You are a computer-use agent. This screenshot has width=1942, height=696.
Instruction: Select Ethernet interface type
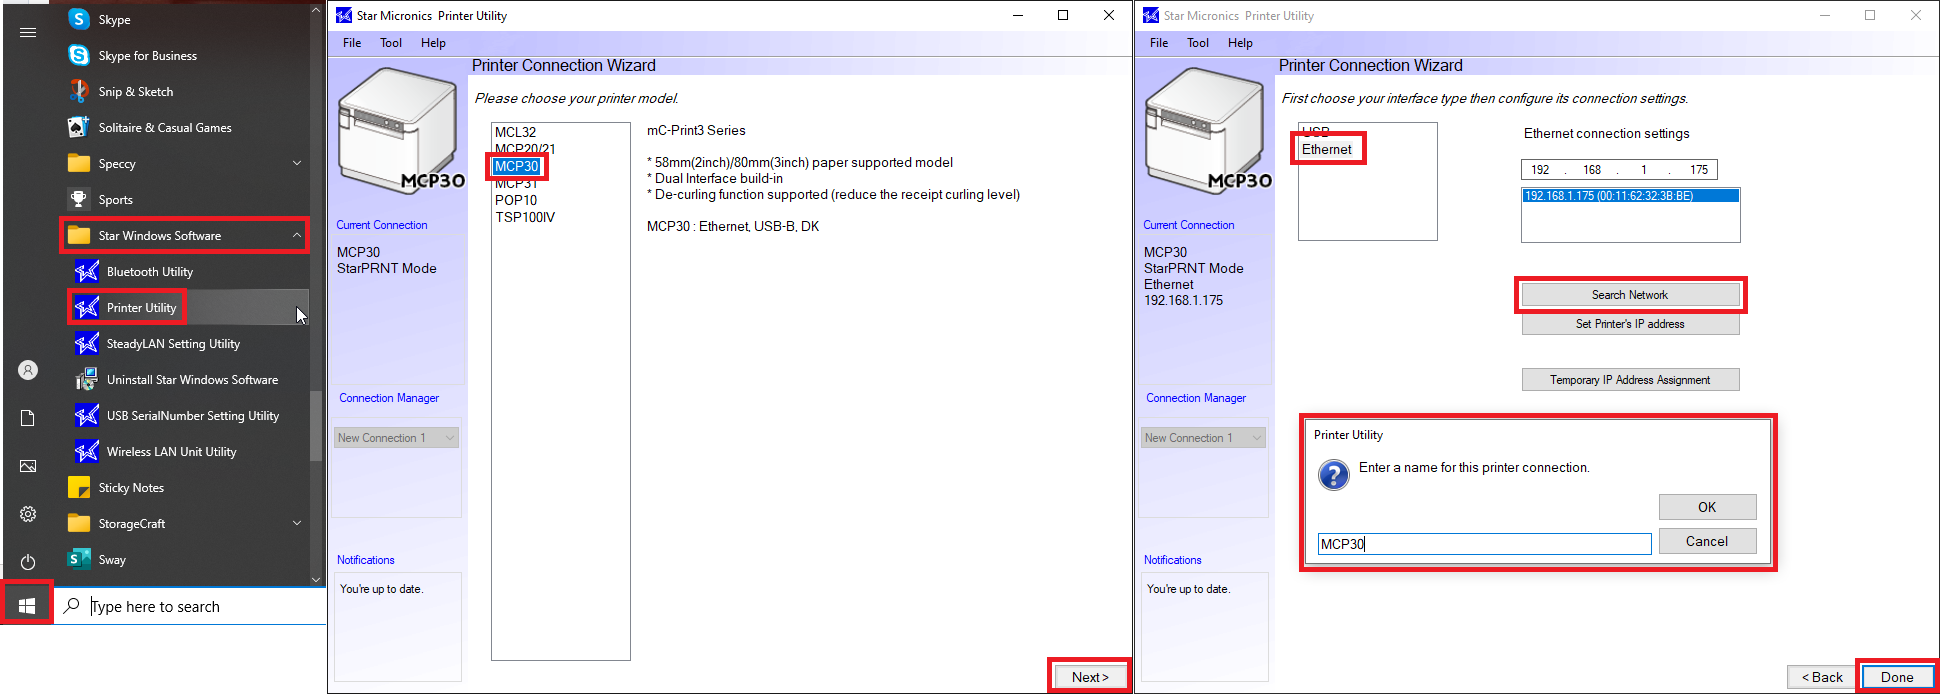click(x=1327, y=149)
